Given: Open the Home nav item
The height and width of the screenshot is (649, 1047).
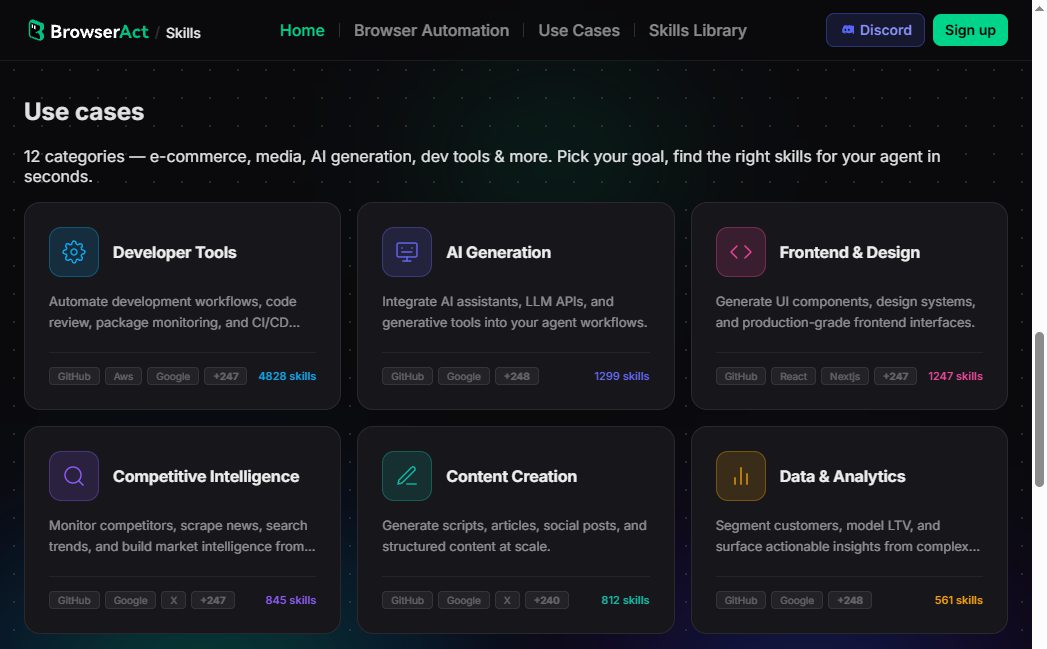Looking at the screenshot, I should (x=302, y=31).
